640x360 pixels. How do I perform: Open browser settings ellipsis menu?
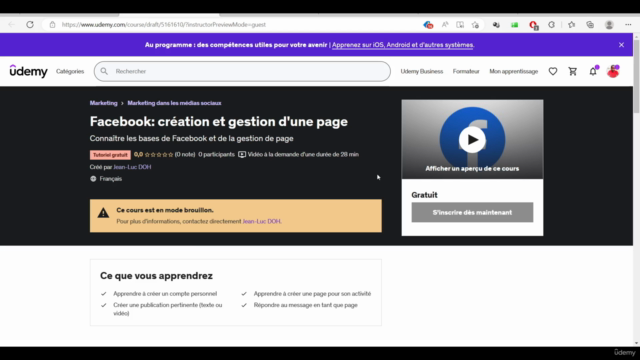tap(628, 24)
